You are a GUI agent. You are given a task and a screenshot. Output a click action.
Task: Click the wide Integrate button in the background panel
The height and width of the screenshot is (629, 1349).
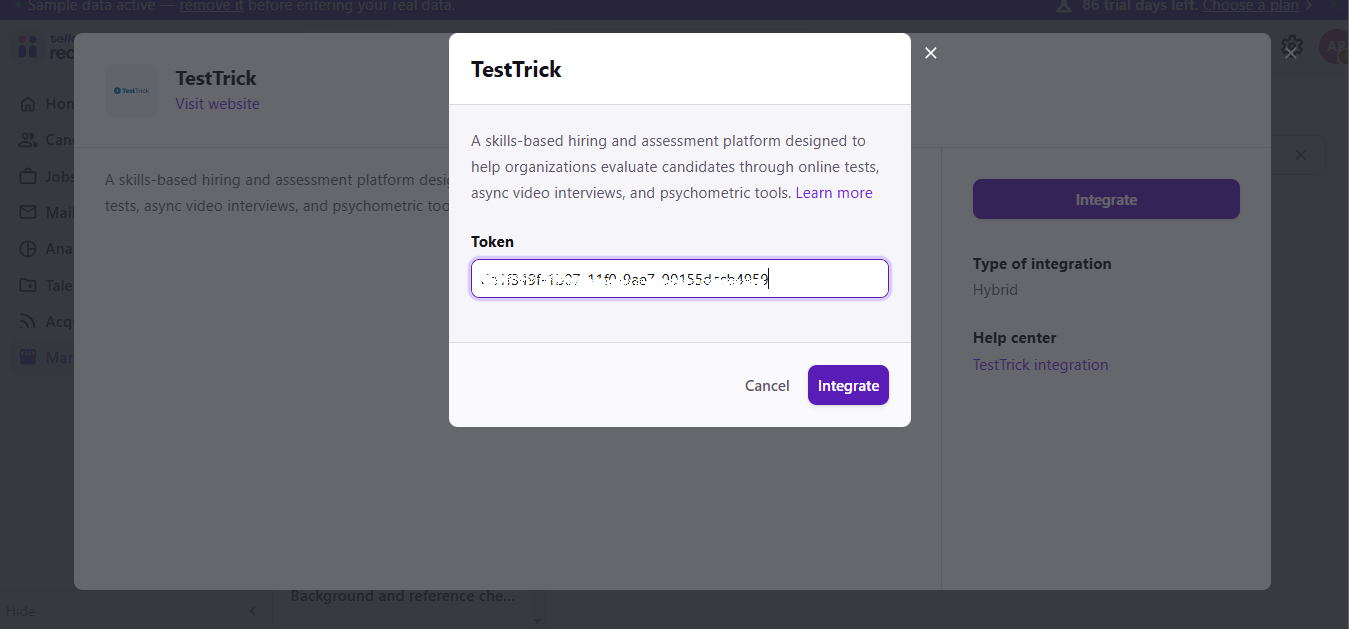(1106, 199)
